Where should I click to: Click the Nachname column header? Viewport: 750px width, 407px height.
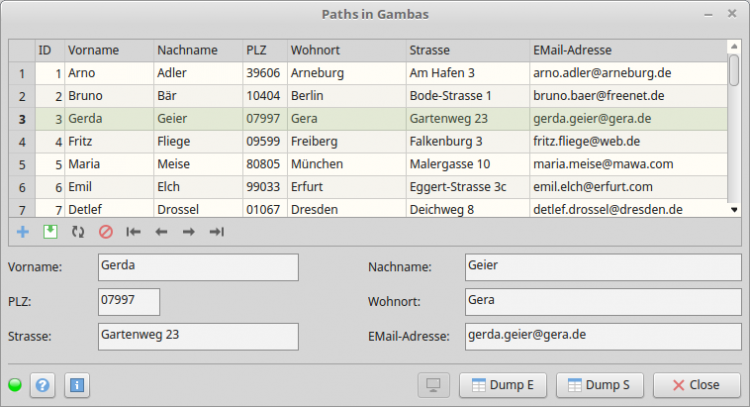tap(197, 50)
